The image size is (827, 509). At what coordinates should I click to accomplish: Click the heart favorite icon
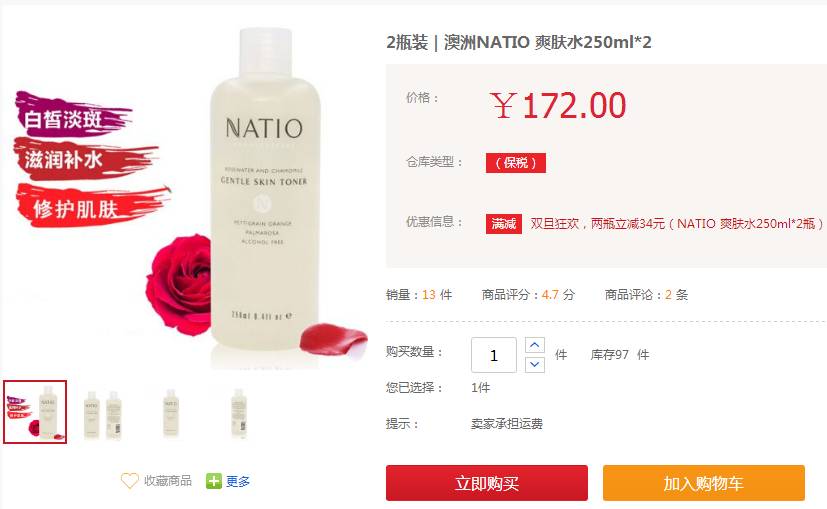click(x=129, y=481)
